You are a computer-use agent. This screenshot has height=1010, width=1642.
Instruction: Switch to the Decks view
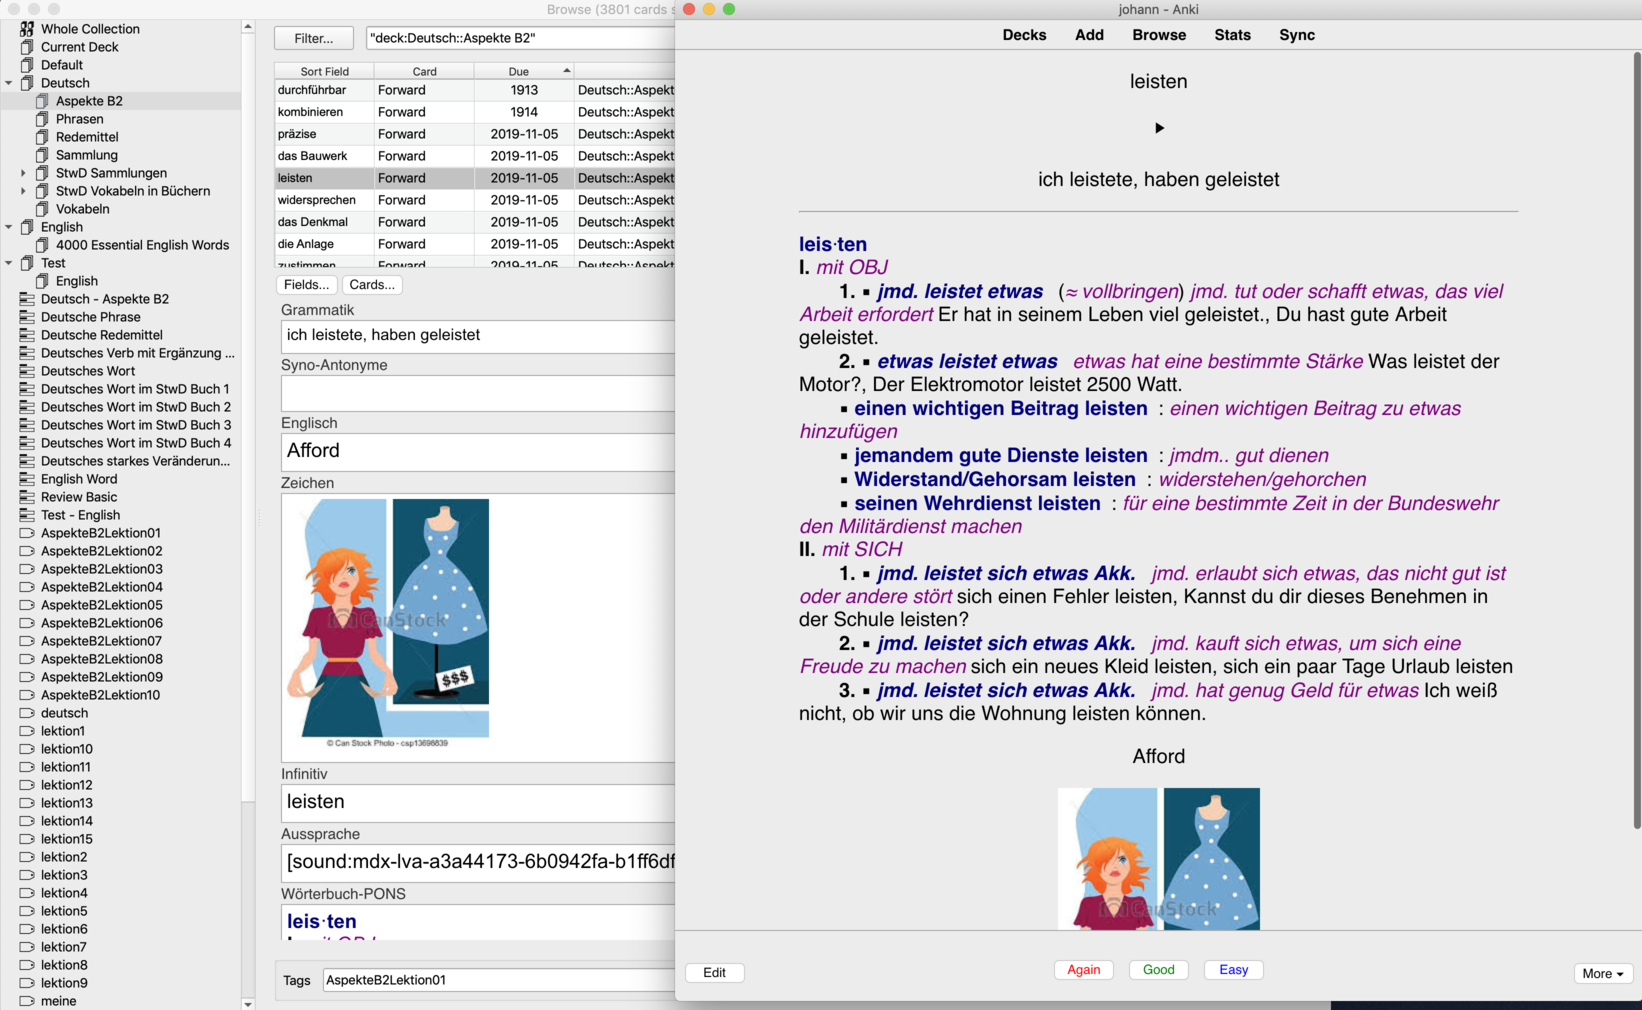[x=1024, y=35]
